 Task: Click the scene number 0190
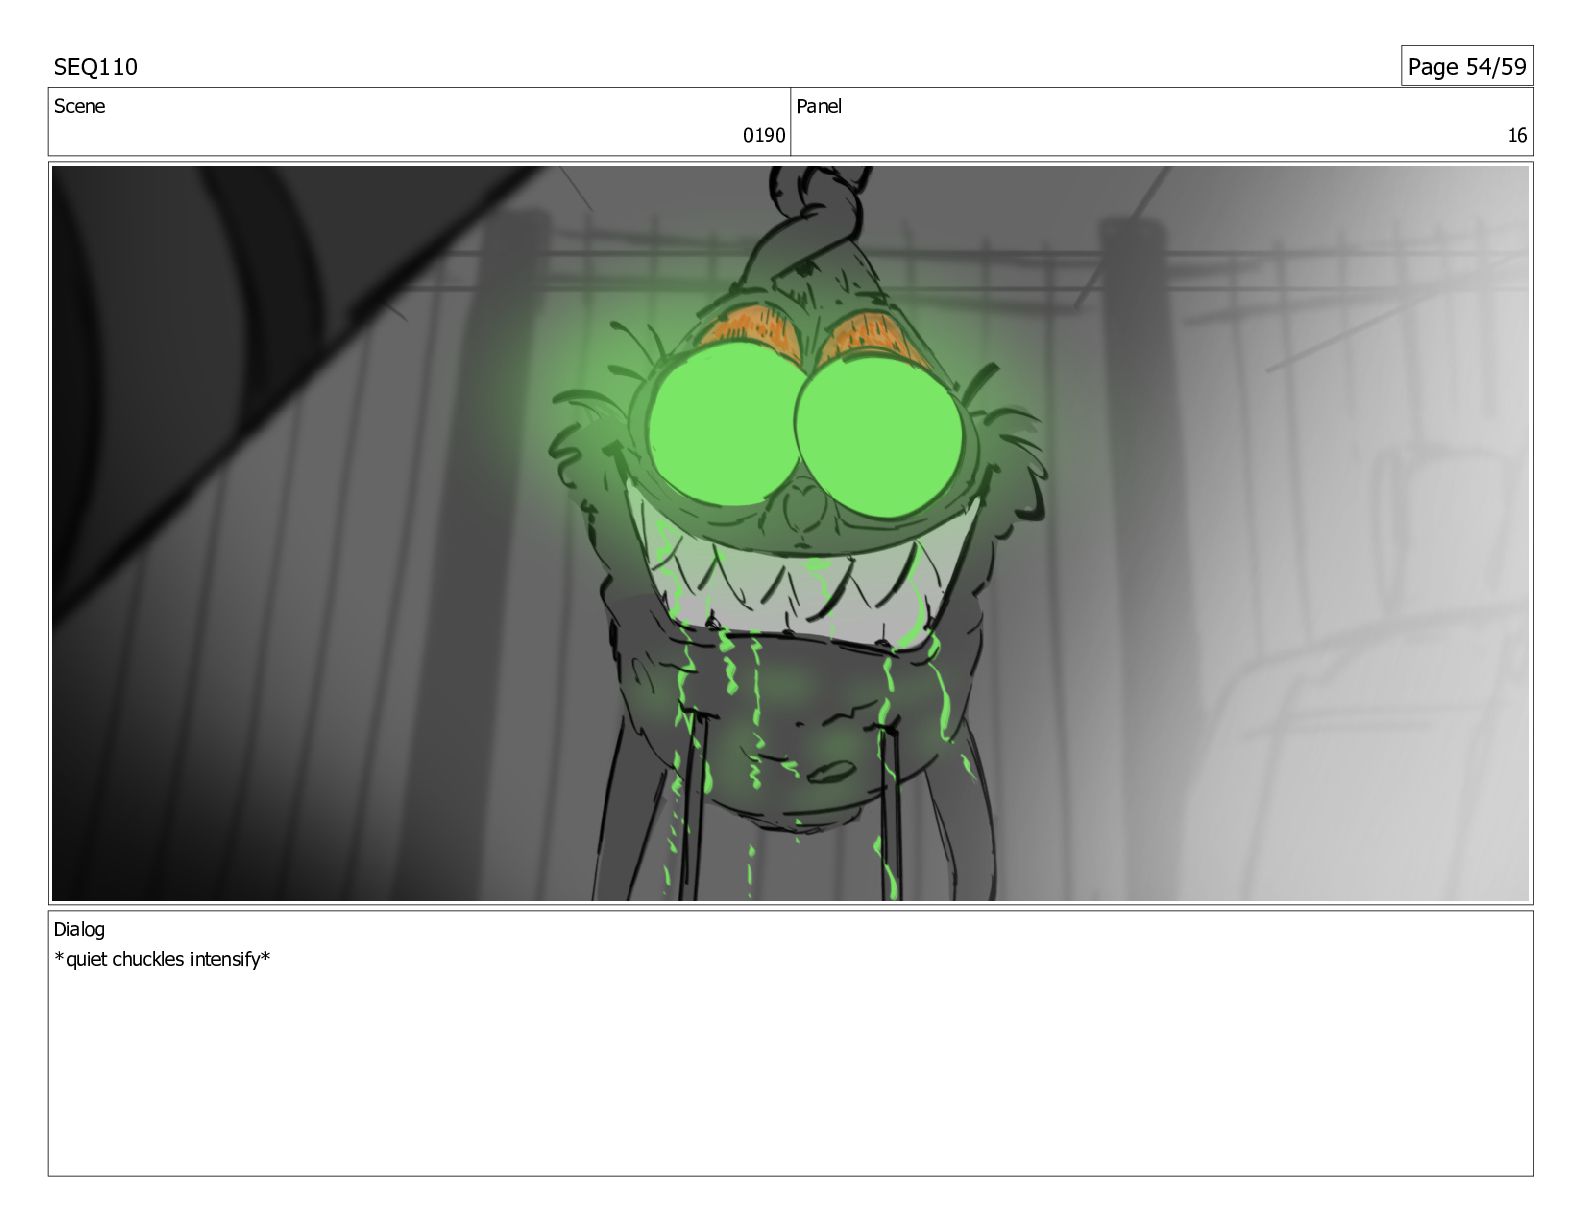click(764, 135)
